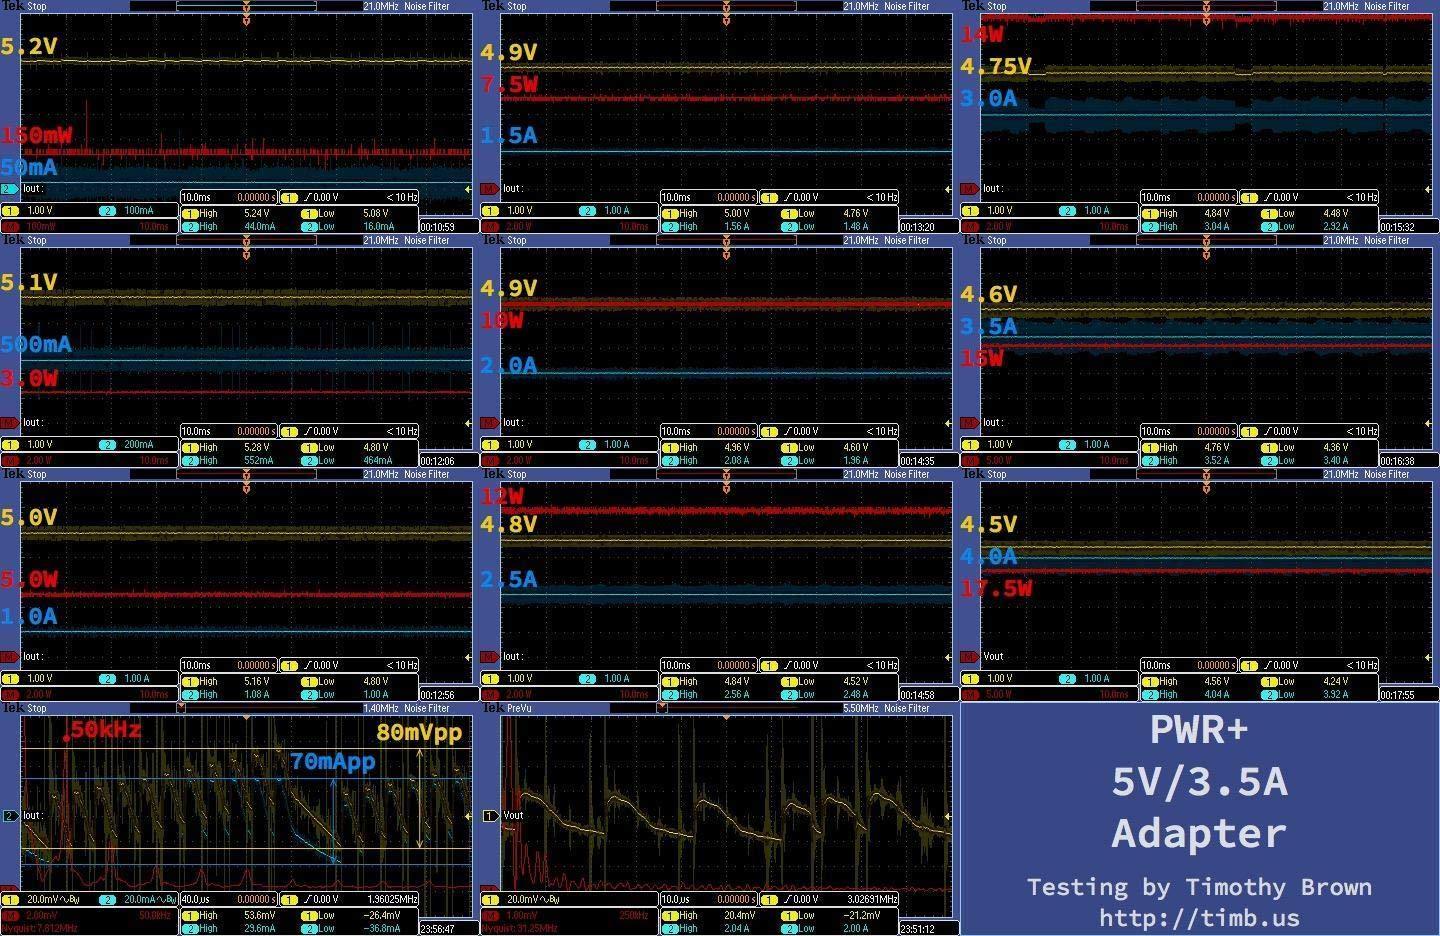Click the '464mA' Low measurement value
Viewport: 1440px width, 936px height.
click(x=378, y=460)
